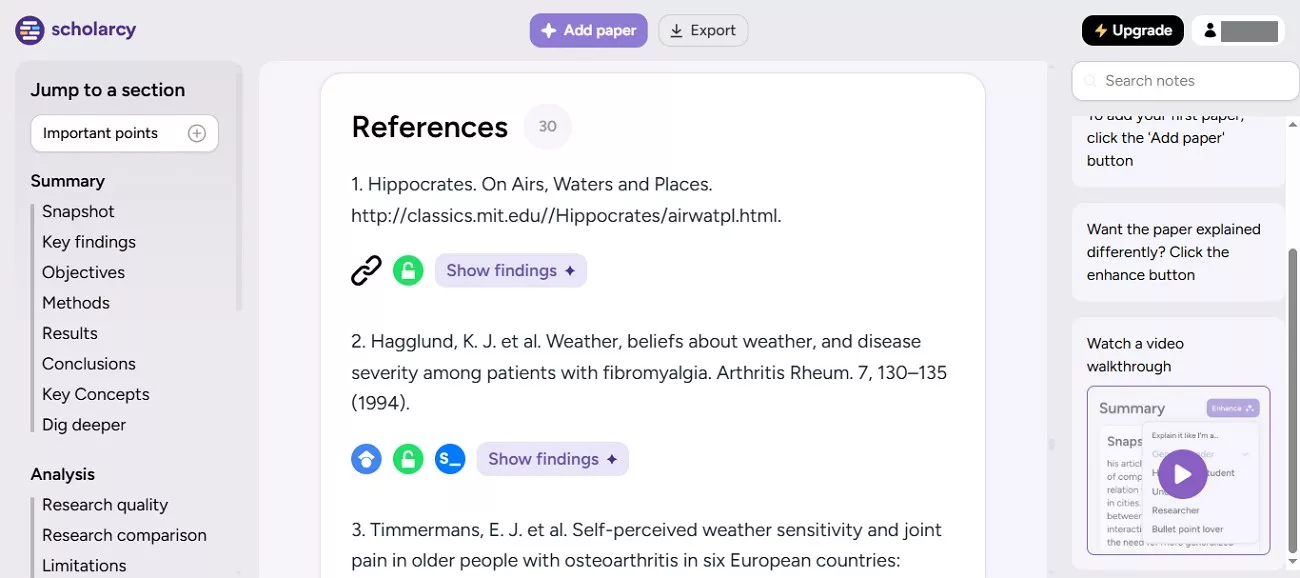Jump to the Key findings section

click(88, 241)
